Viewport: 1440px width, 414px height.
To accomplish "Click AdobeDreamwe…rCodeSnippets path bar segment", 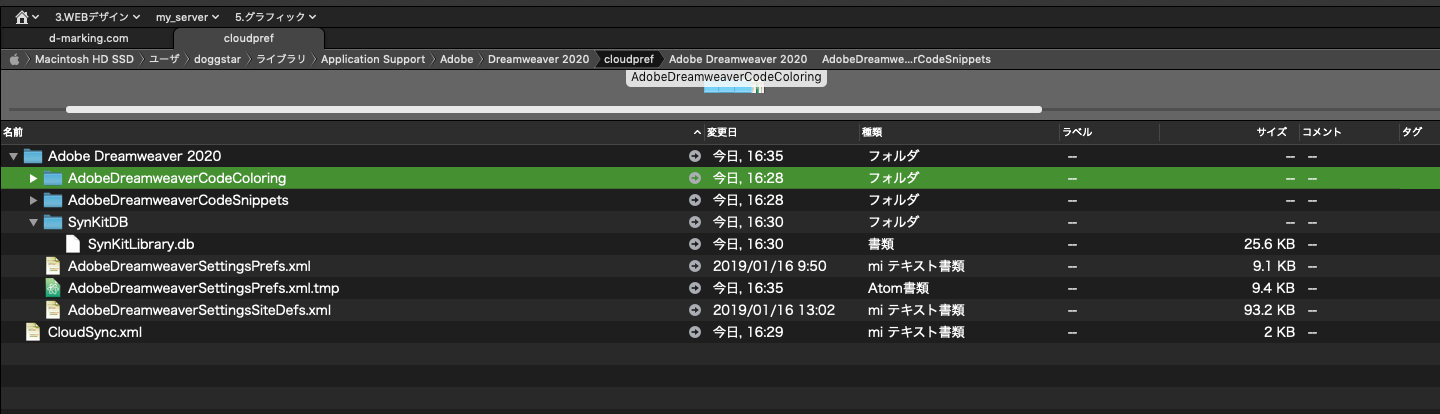I will coord(906,59).
